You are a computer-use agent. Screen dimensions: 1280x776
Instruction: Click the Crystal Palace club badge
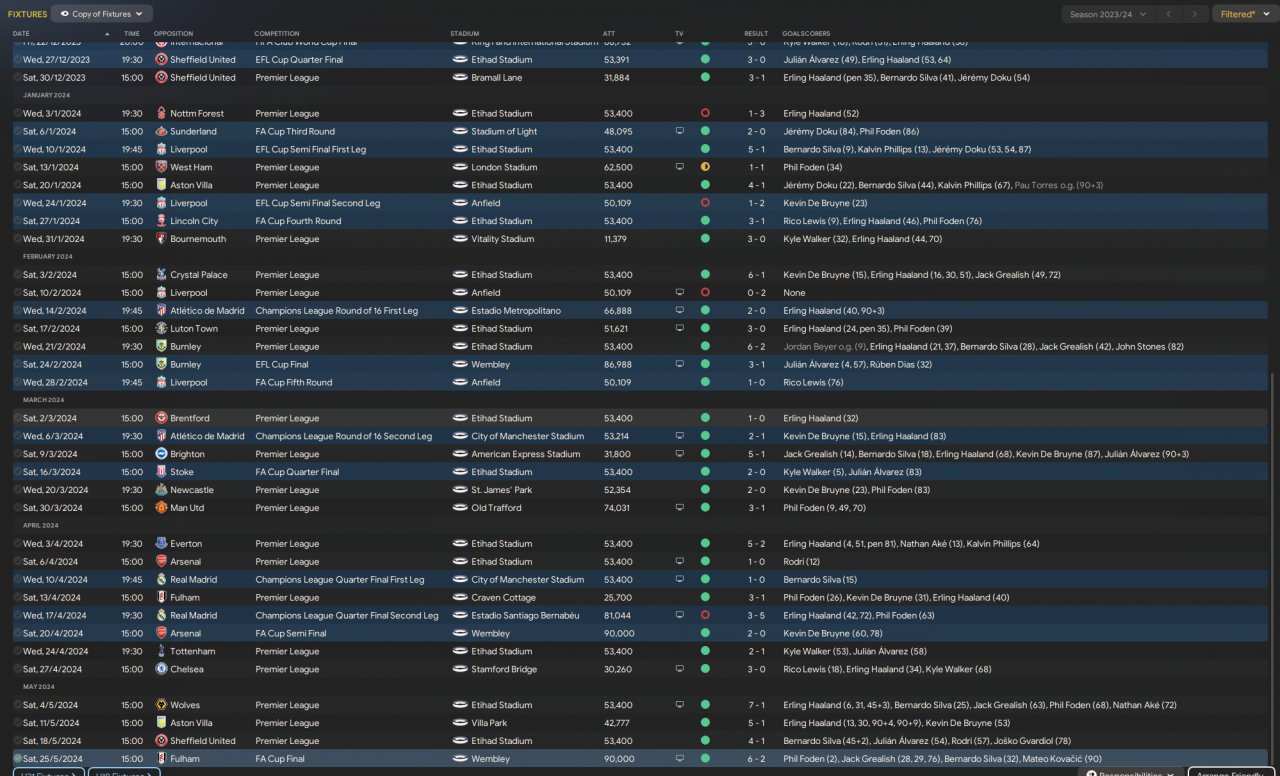(161, 275)
